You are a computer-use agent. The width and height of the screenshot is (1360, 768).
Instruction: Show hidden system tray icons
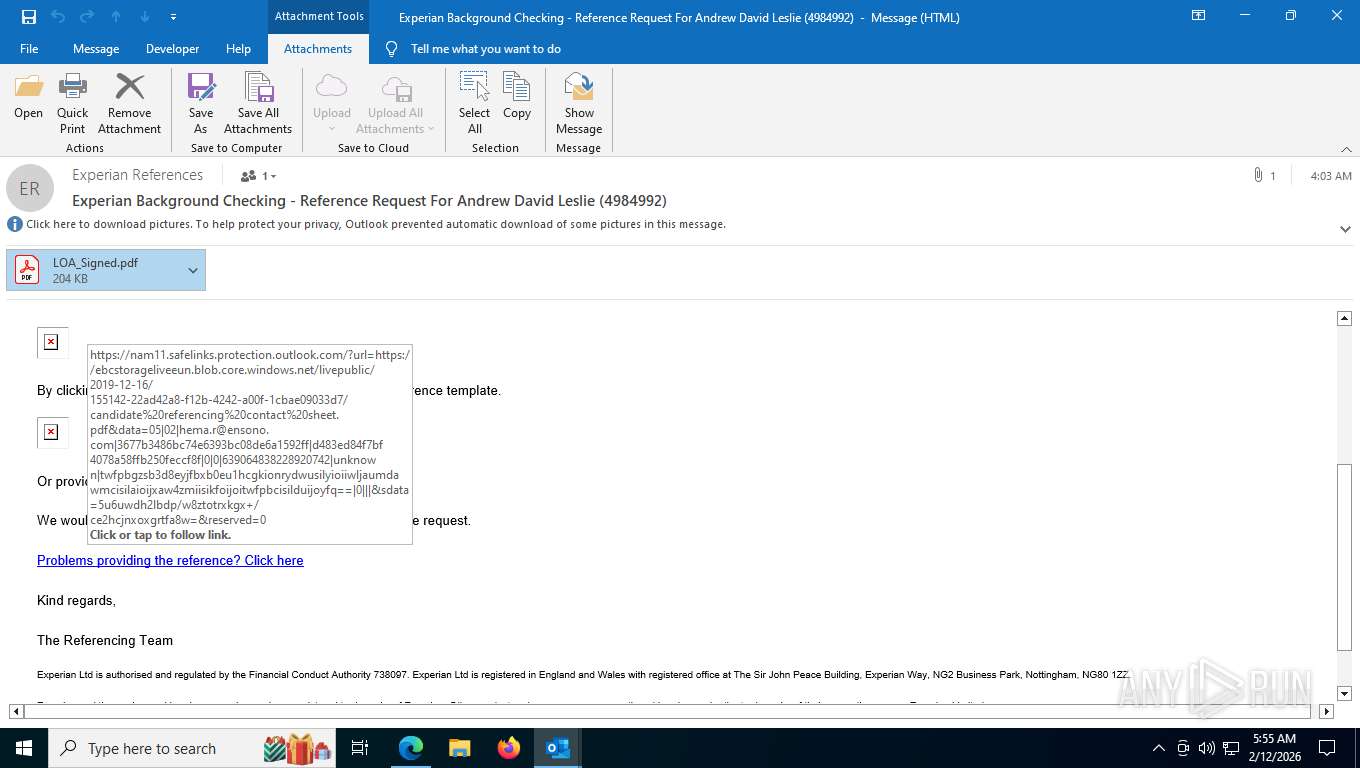1159,748
